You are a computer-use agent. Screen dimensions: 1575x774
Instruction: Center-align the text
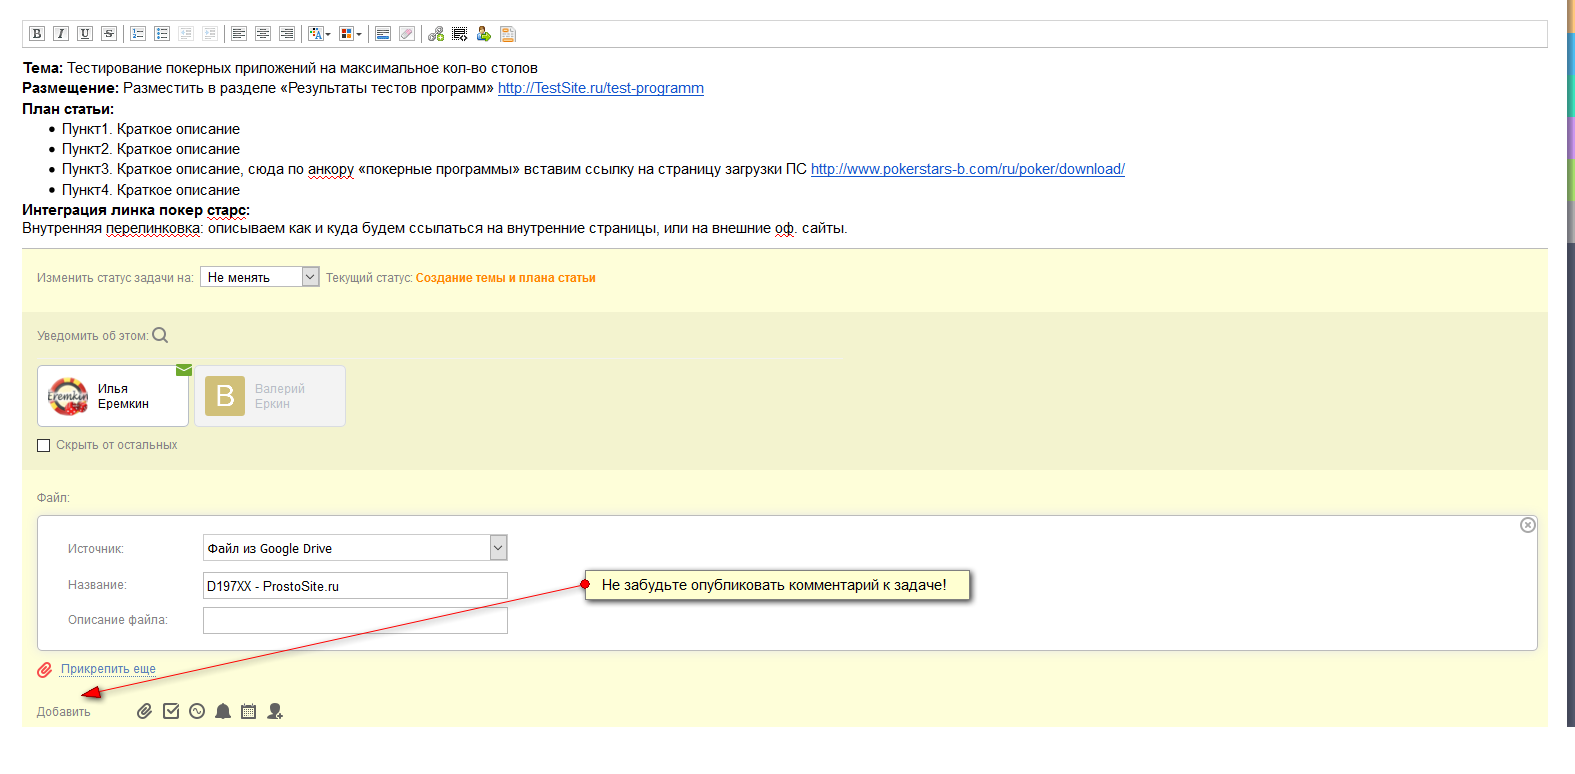coord(263,34)
